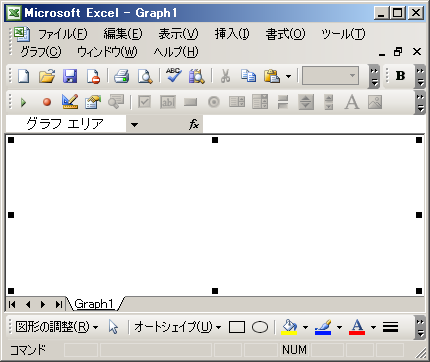Toggle Design Mode ruler icon
Image resolution: width=430 pixels, height=362 pixels.
pyautogui.click(x=70, y=102)
